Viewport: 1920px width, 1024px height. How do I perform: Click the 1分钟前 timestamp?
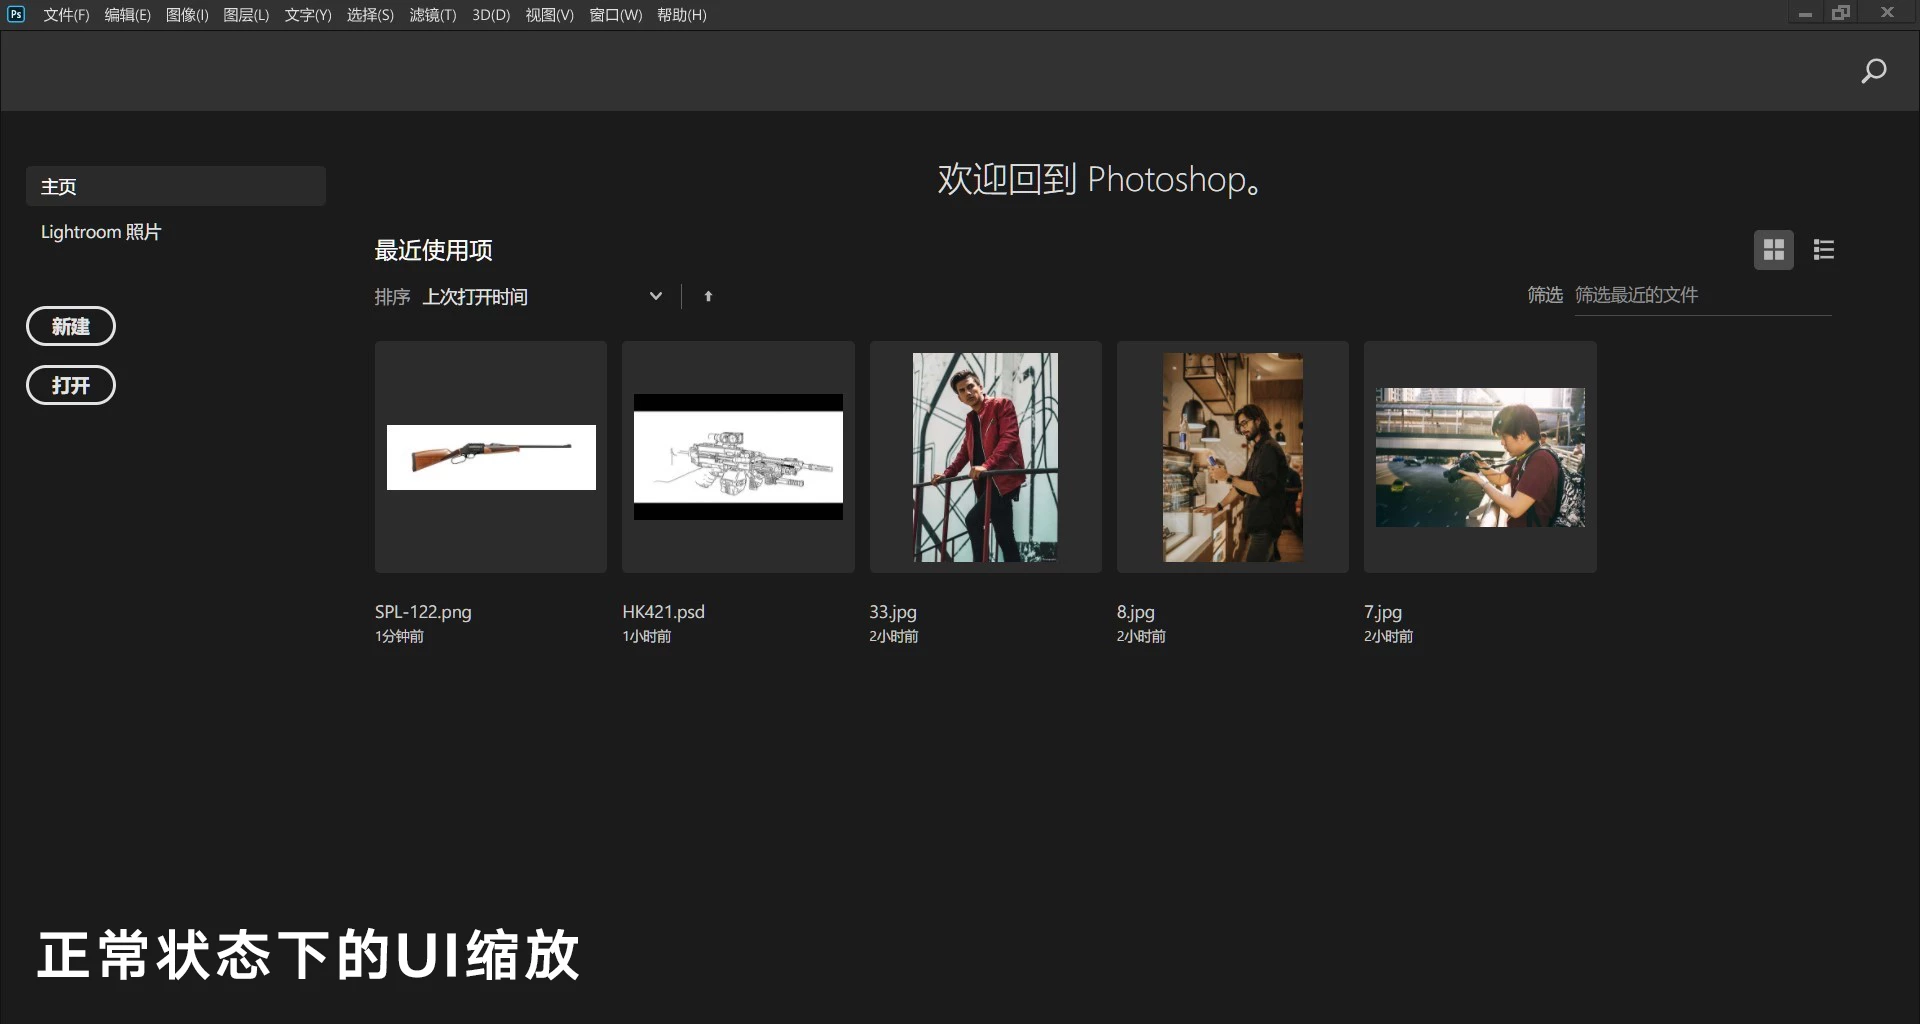(x=399, y=636)
